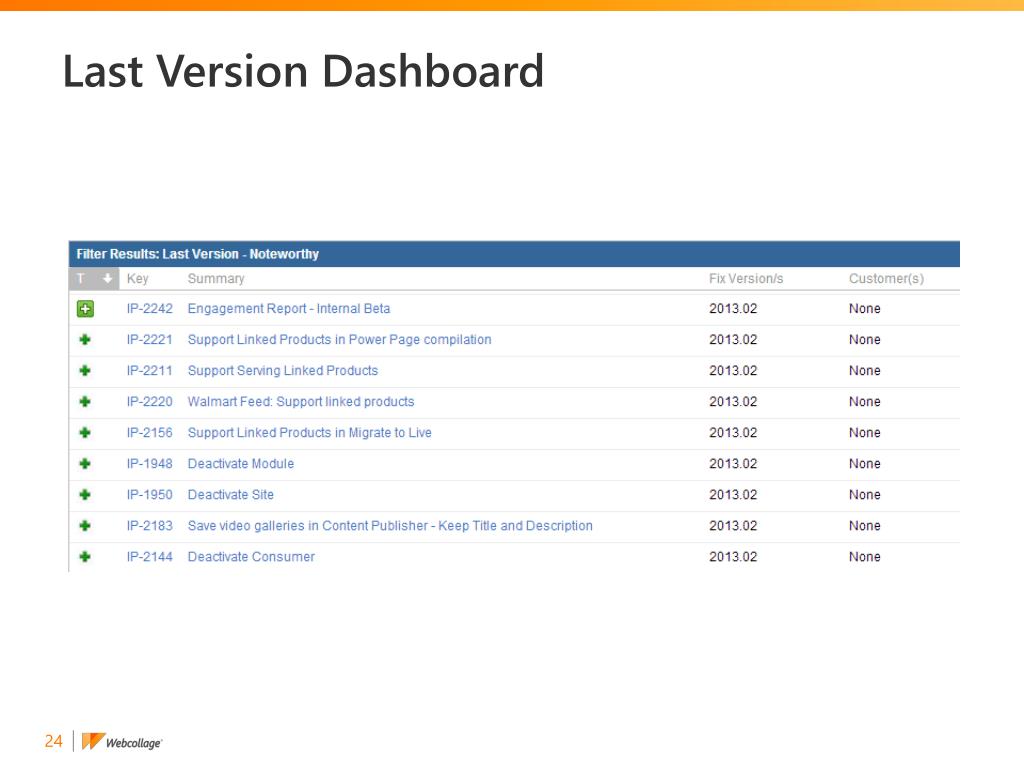Viewport: 1024px width, 768px height.
Task: Open Support Linked Products in Power Page compilation
Action: 340,340
